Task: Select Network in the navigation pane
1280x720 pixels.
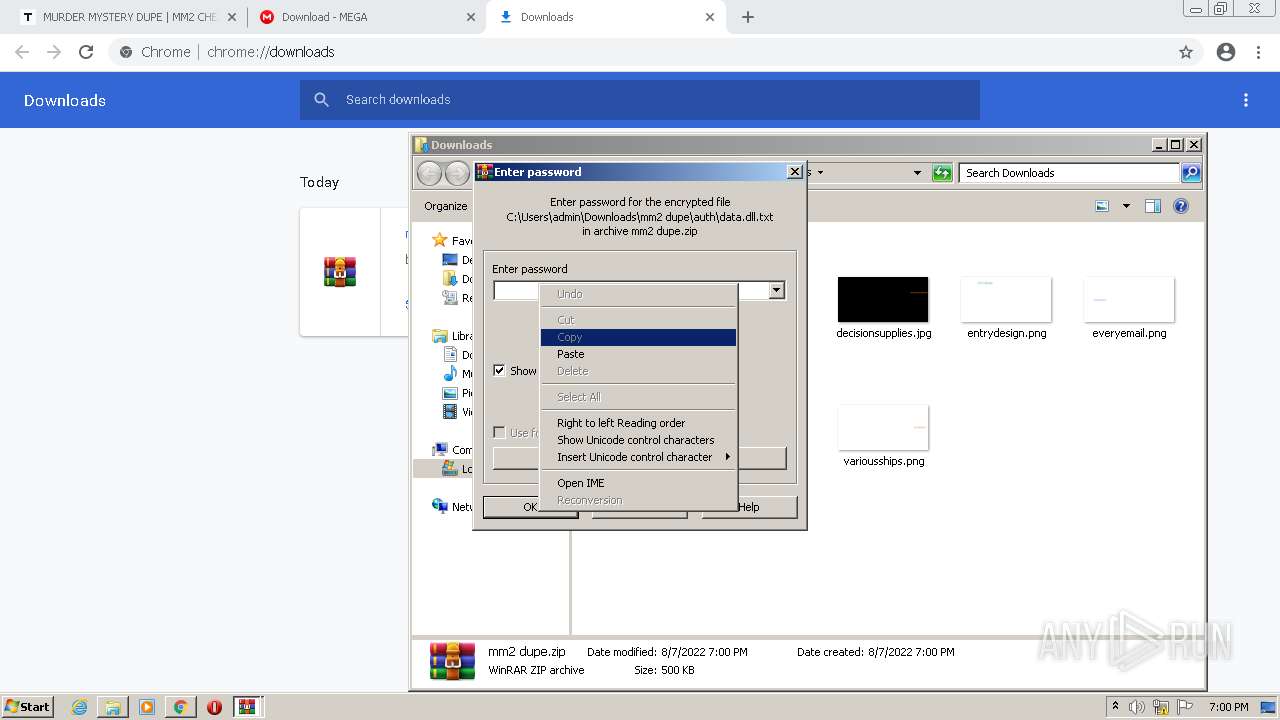Action: (x=452, y=506)
